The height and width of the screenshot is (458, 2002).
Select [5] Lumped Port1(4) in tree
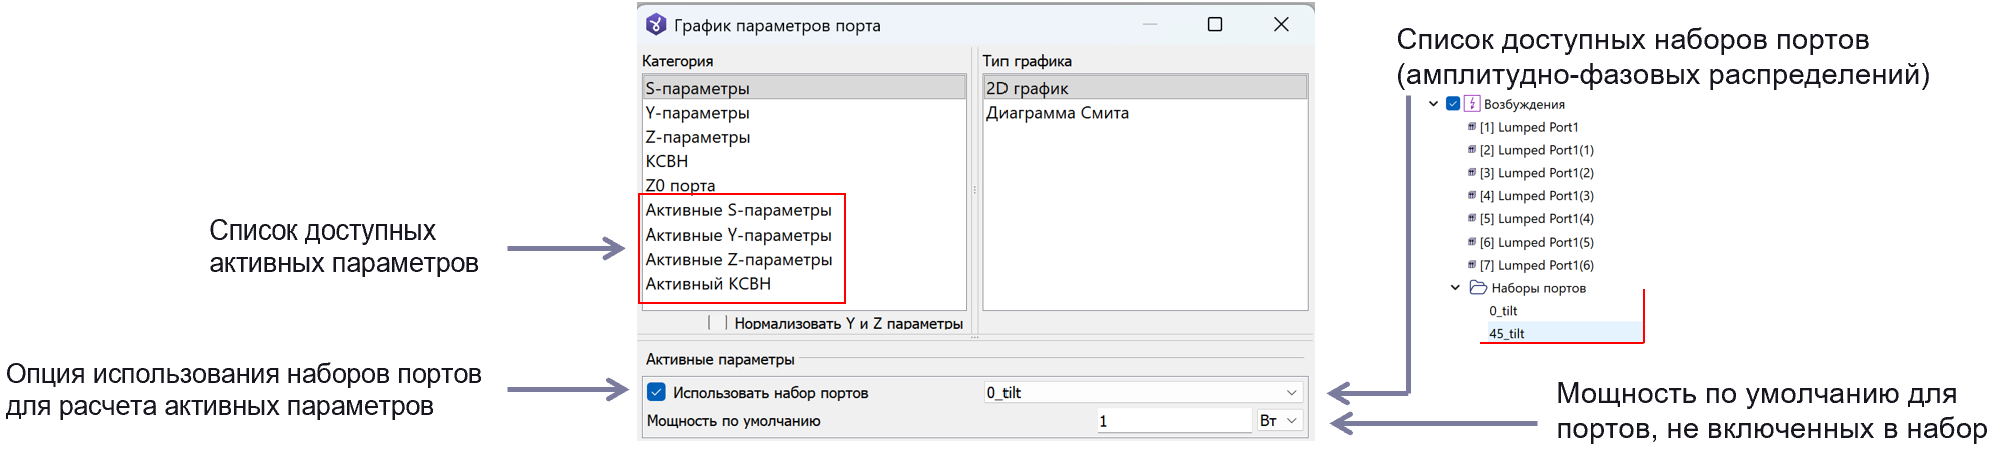1537,218
